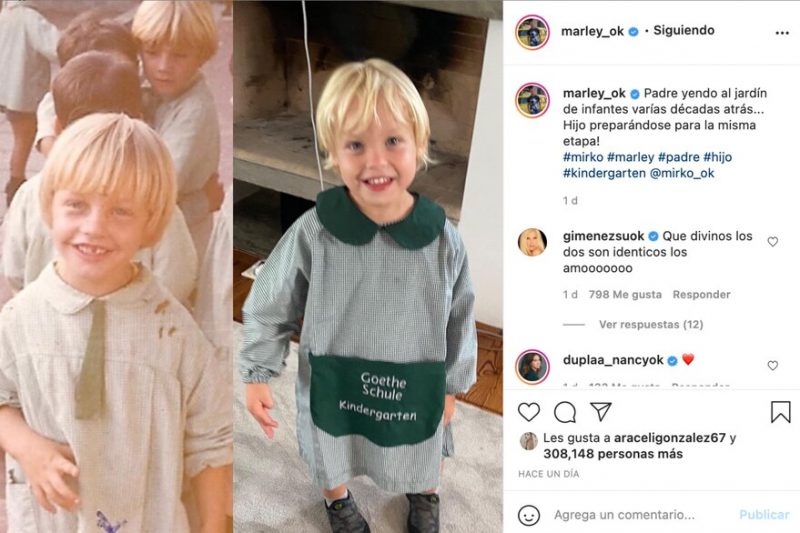Click Responder under gimenezsuok's comment

[x=702, y=294]
